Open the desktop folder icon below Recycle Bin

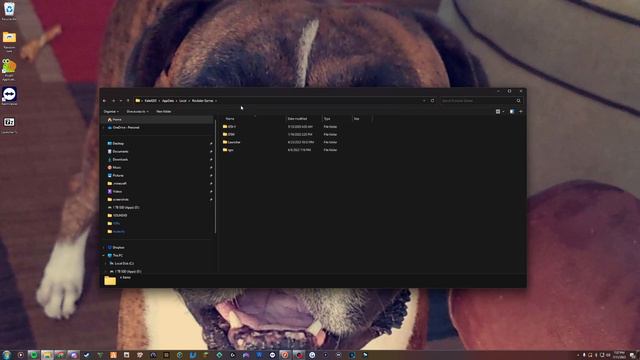point(9,42)
